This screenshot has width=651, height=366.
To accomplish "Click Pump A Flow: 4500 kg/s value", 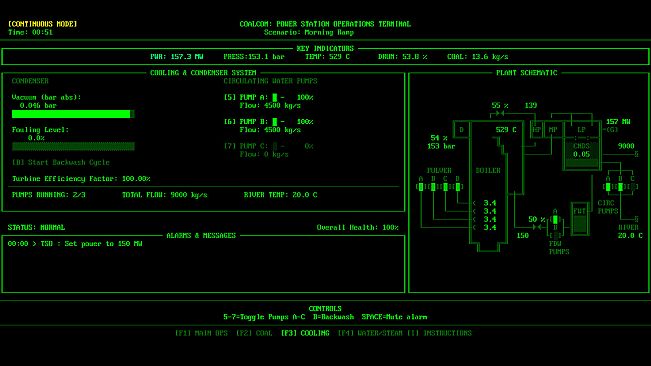I will pos(270,106).
